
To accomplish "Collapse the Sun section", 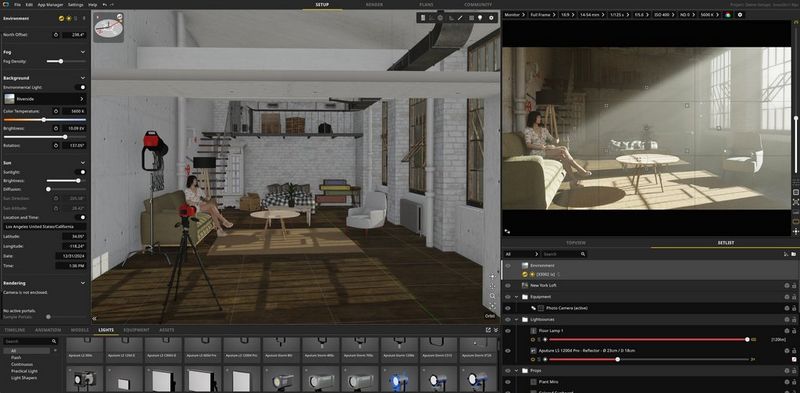I will 83,163.
